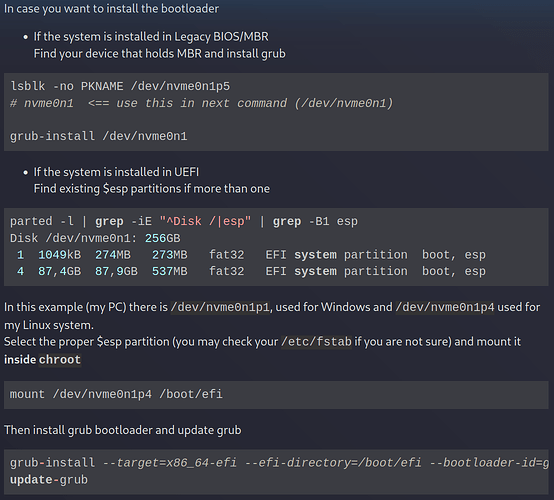Click 'Find existing $esp partitions if more than one'
Viewport: 554px width, 500px height.
pyautogui.click(x=152, y=189)
